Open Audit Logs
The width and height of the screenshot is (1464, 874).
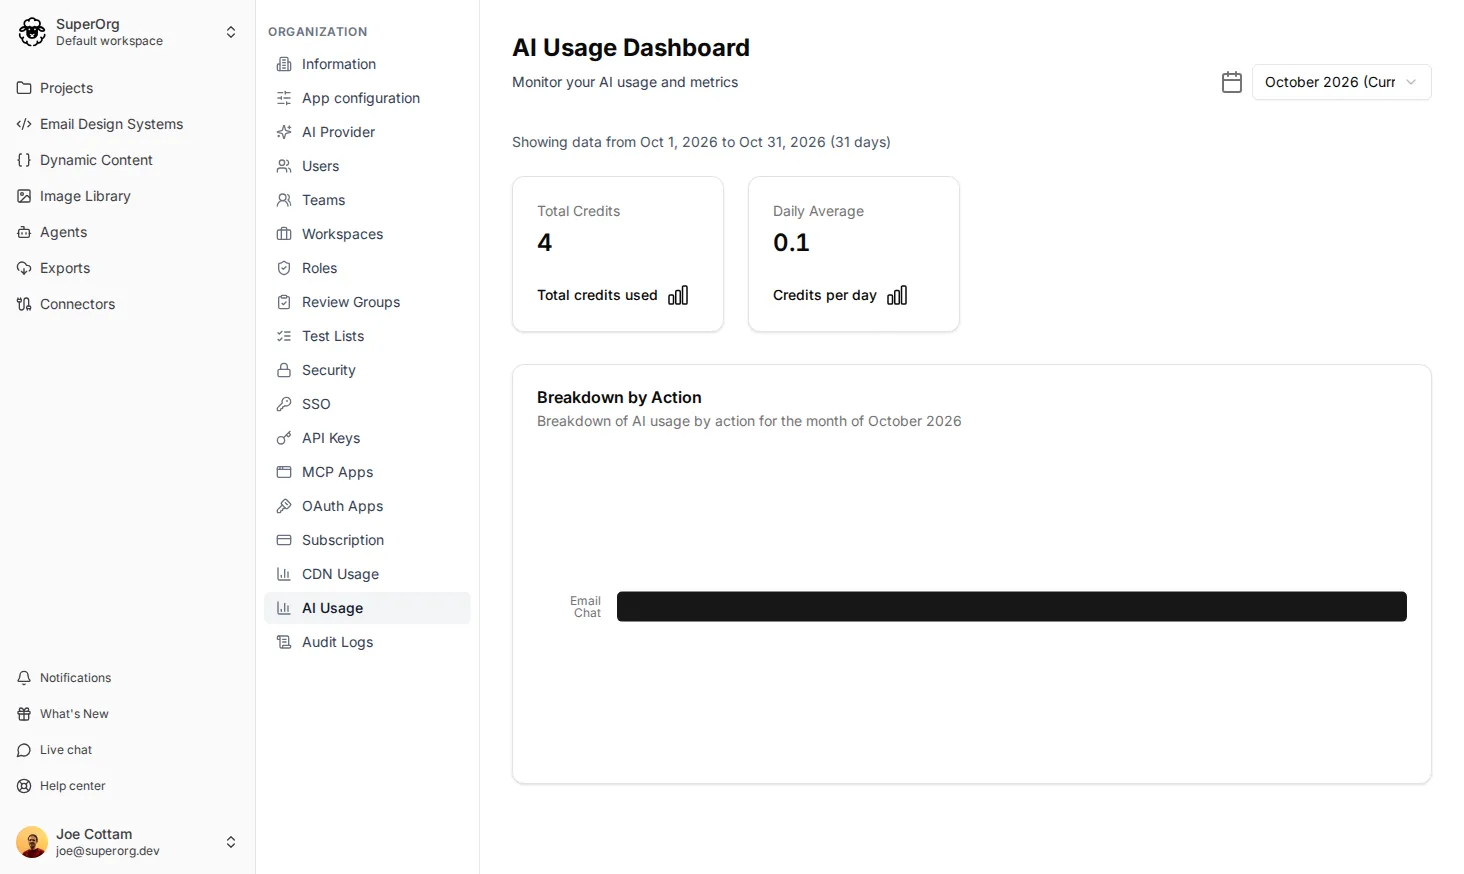coord(367,642)
